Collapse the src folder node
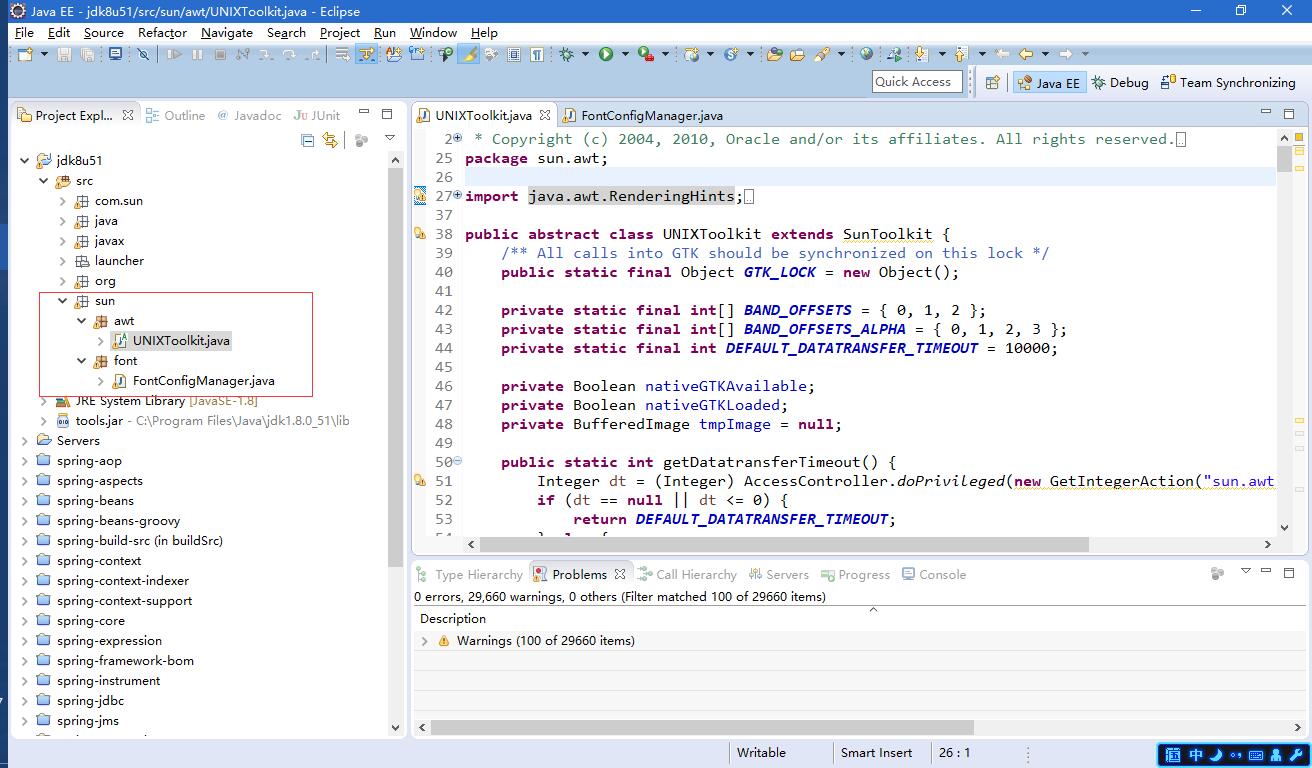Viewport: 1312px width, 768px height. (x=43, y=181)
